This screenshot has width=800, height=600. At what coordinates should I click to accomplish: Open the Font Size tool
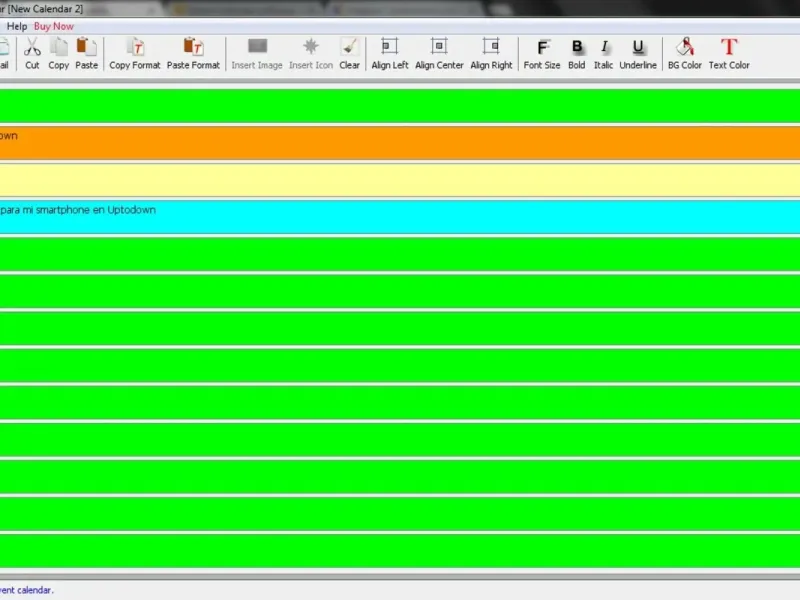coord(542,53)
